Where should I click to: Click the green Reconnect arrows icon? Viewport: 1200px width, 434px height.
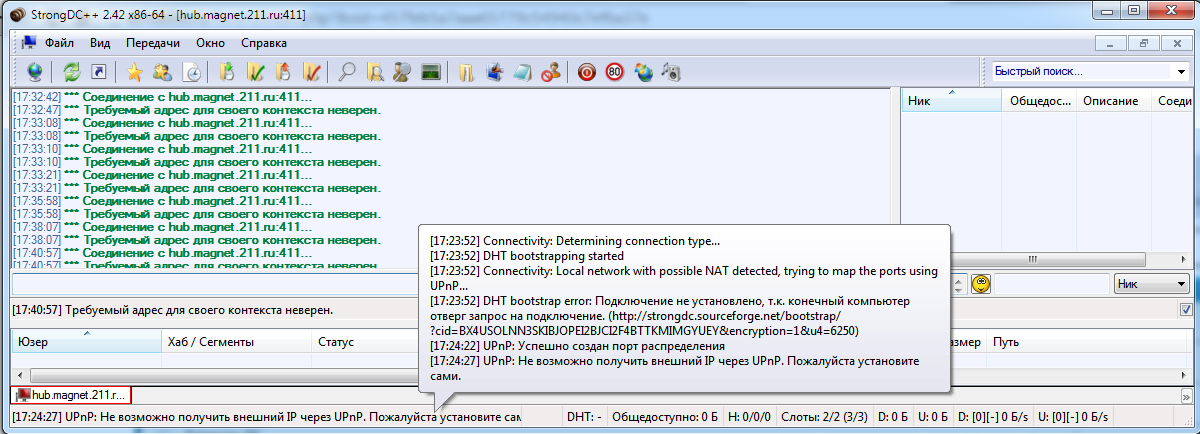(x=72, y=72)
